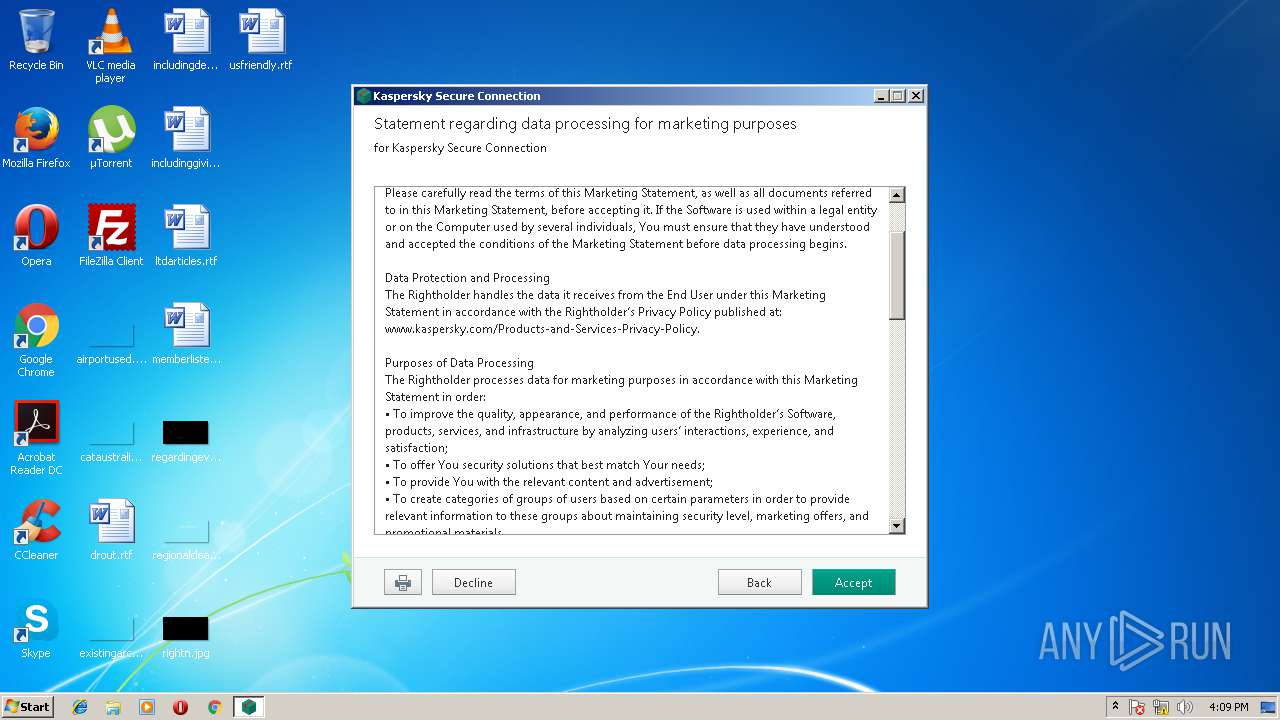Close the Kaspersky Secure Connection window
This screenshot has width=1280, height=720.
(915, 96)
